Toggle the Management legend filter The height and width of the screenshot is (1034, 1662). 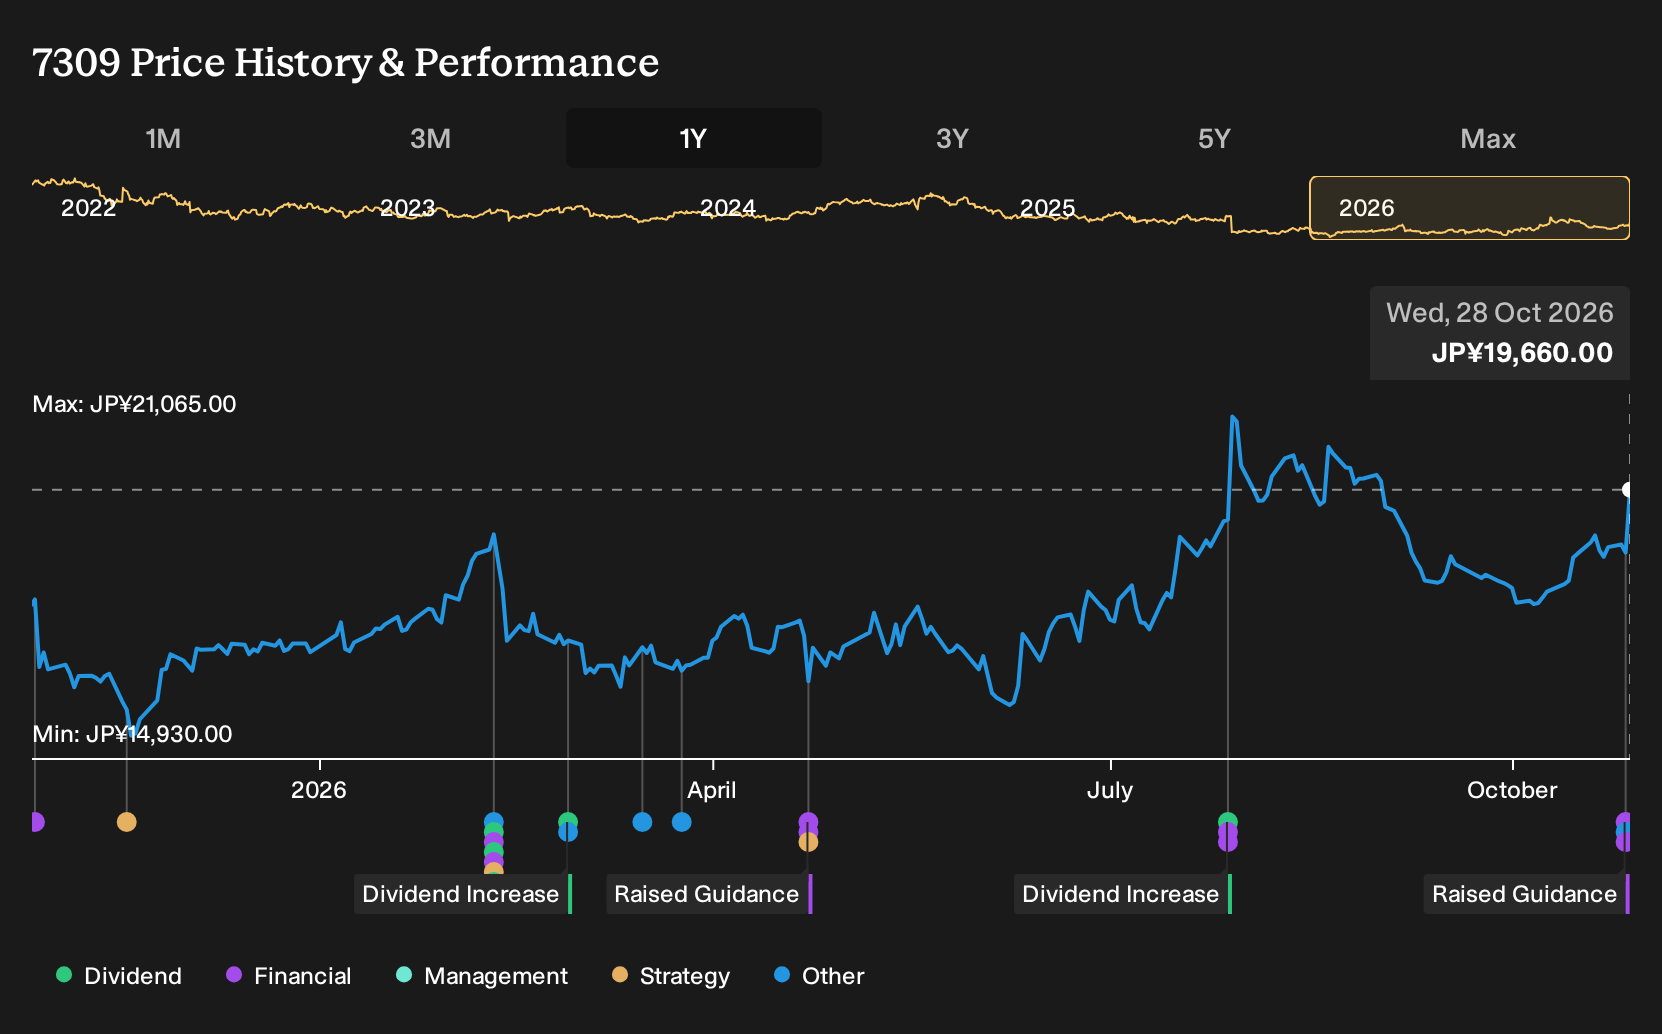482,975
